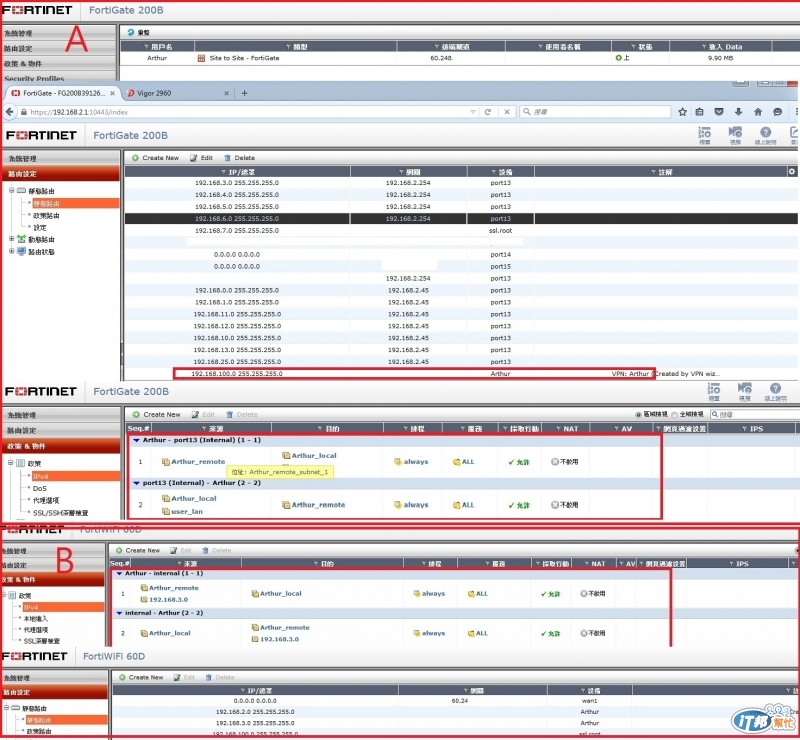Open the Pocket icon in browser toolbar

point(719,112)
